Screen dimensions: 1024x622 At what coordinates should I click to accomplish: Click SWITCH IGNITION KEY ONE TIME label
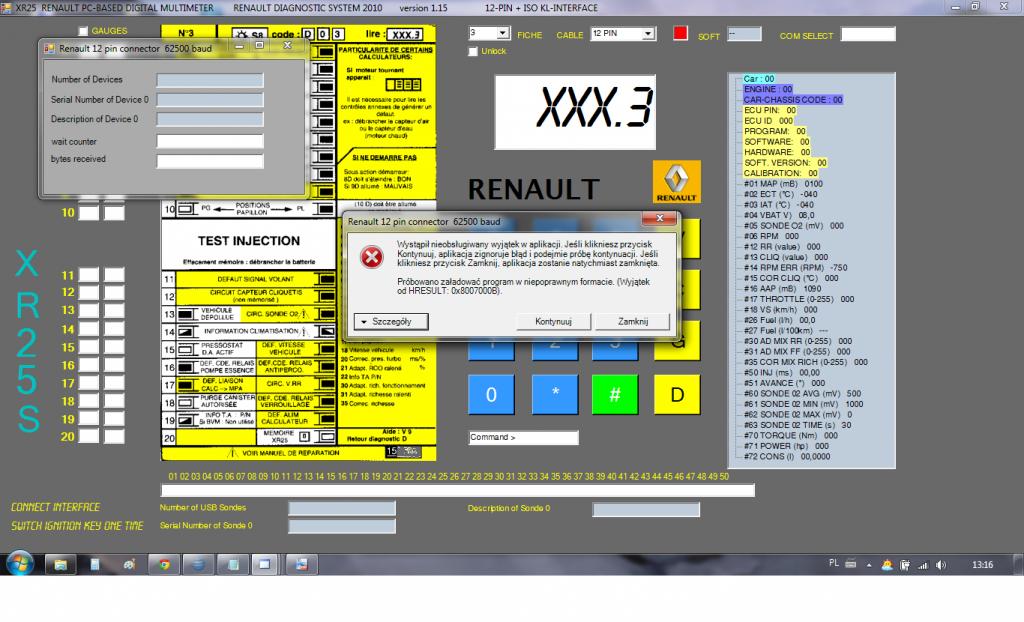point(77,525)
